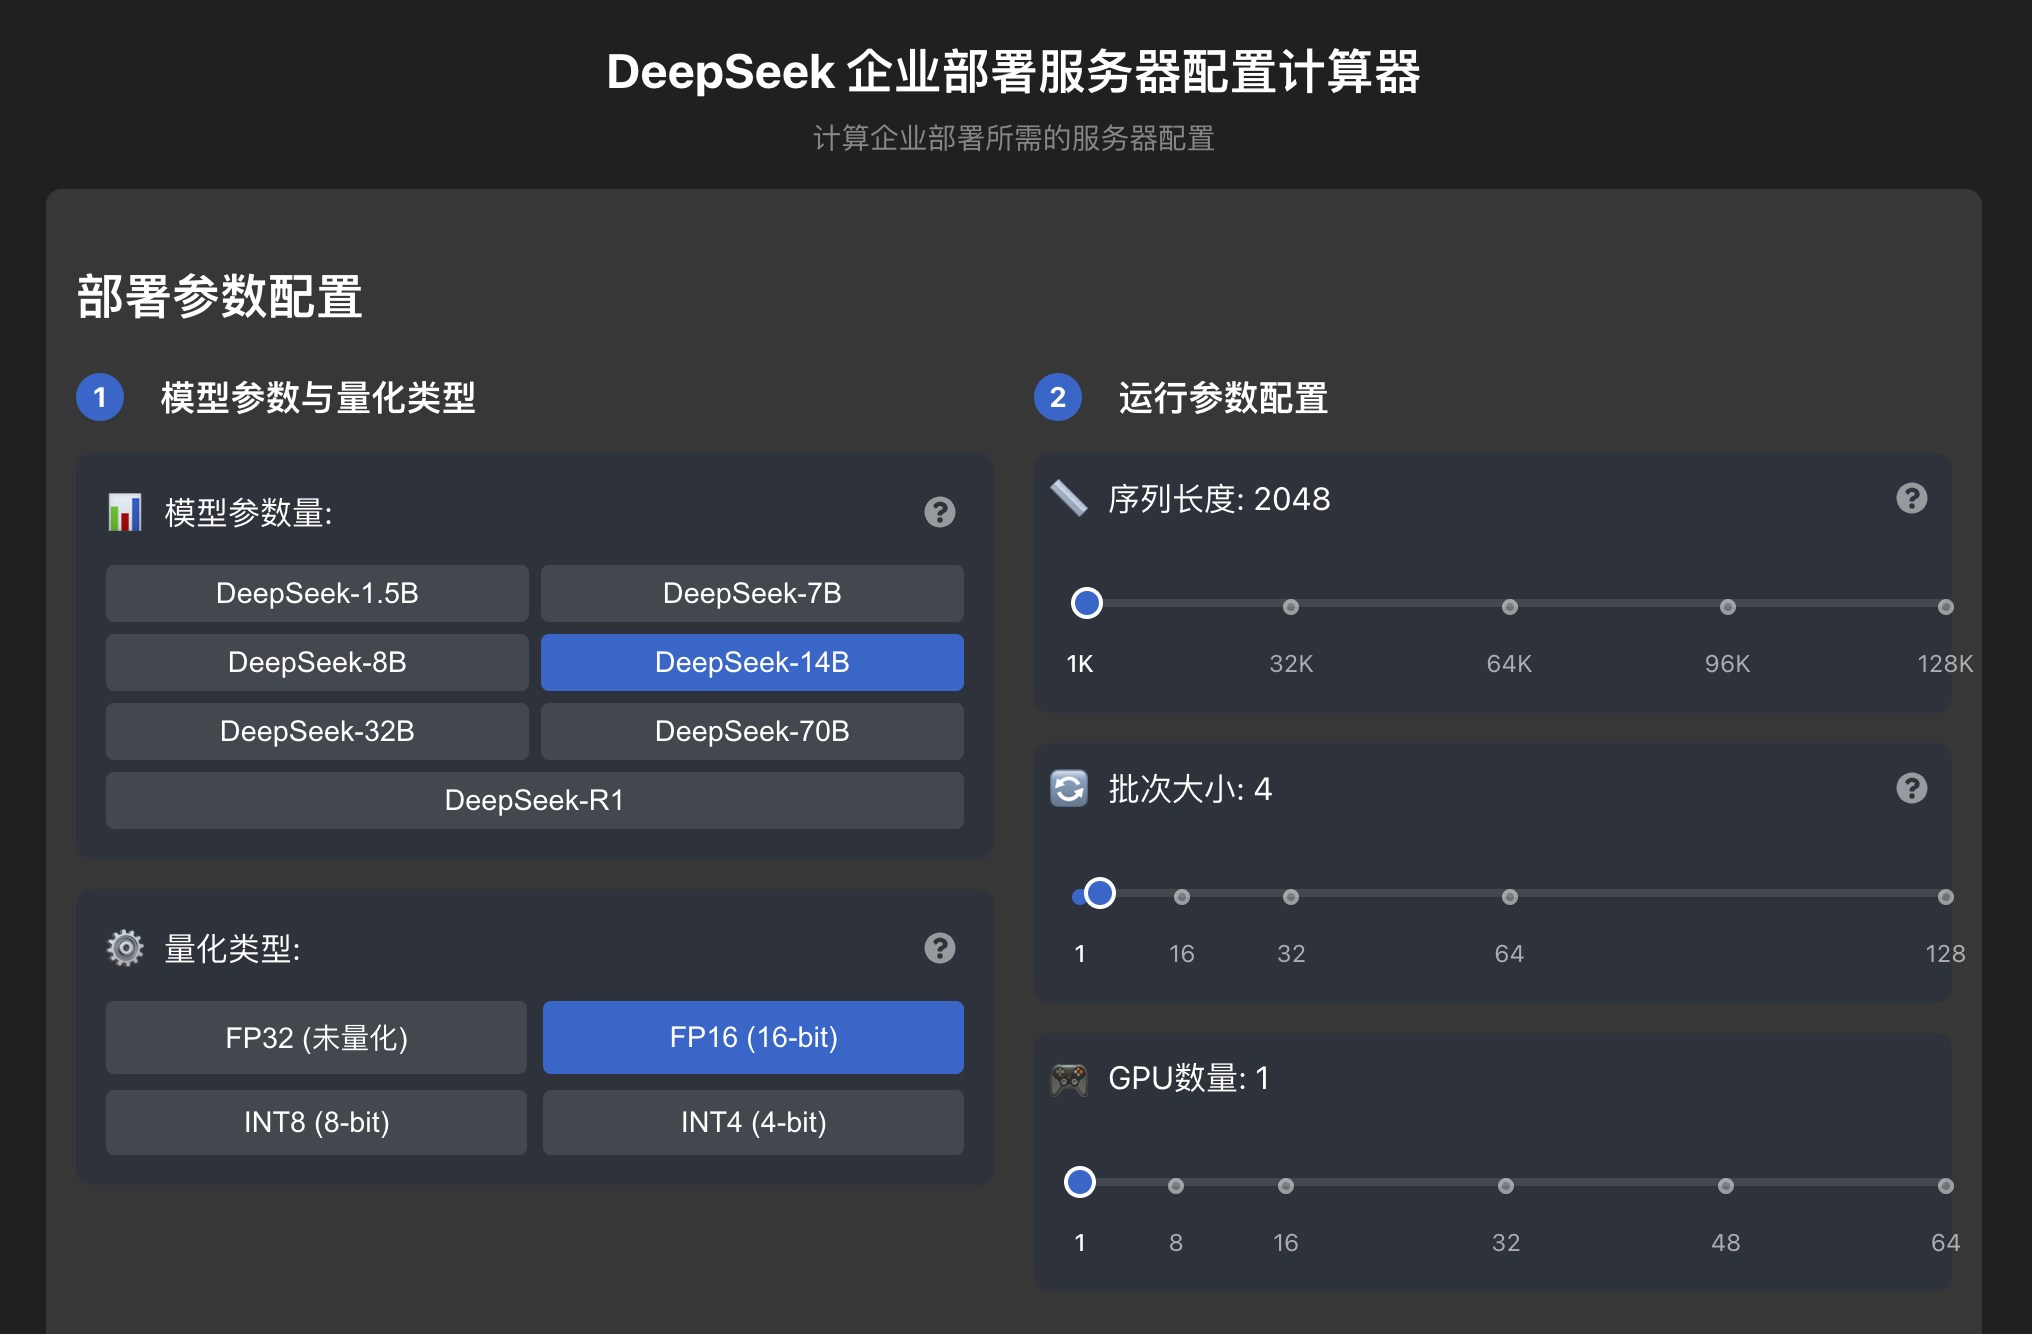Set sequence length to 128K mark
The image size is (2032, 1334).
click(1945, 607)
